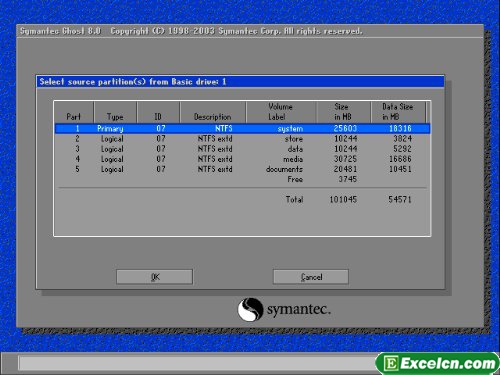
Task: Click the Primary type cell
Action: [x=110, y=129]
